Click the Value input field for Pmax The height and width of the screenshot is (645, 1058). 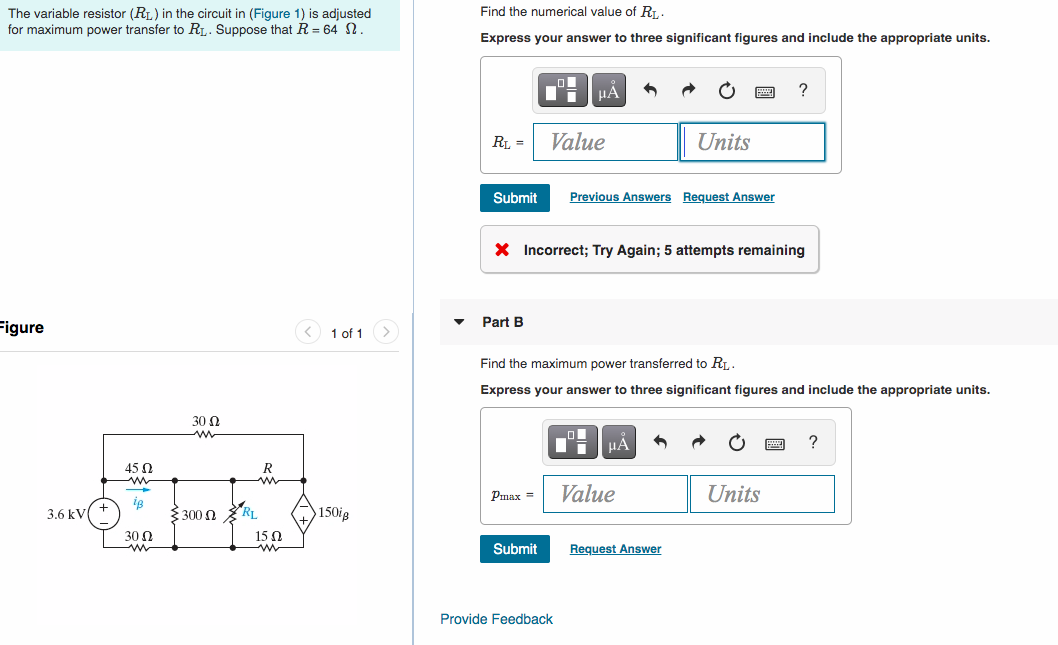tap(614, 494)
